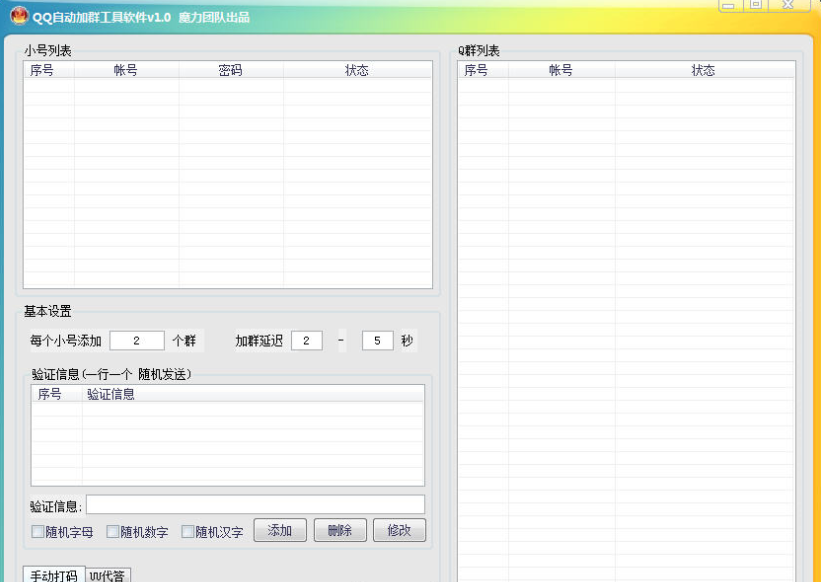Focus the 验证信息 text input field
Image resolution: width=821 pixels, height=582 pixels.
coord(256,505)
